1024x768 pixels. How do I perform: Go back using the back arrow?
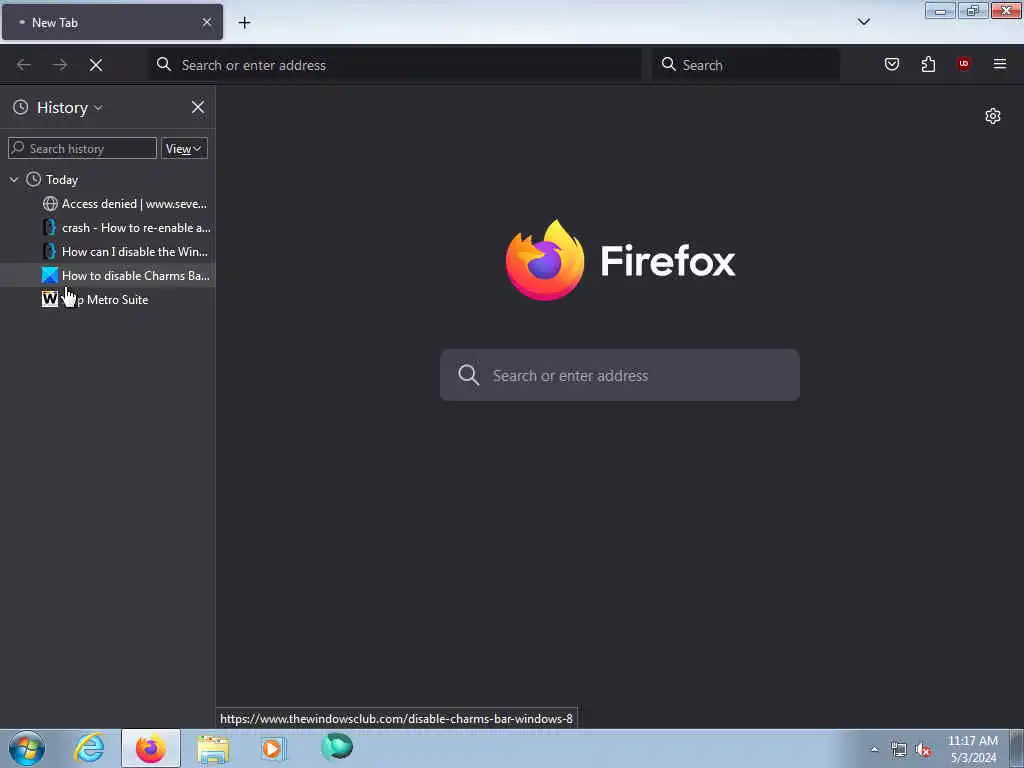[x=24, y=65]
